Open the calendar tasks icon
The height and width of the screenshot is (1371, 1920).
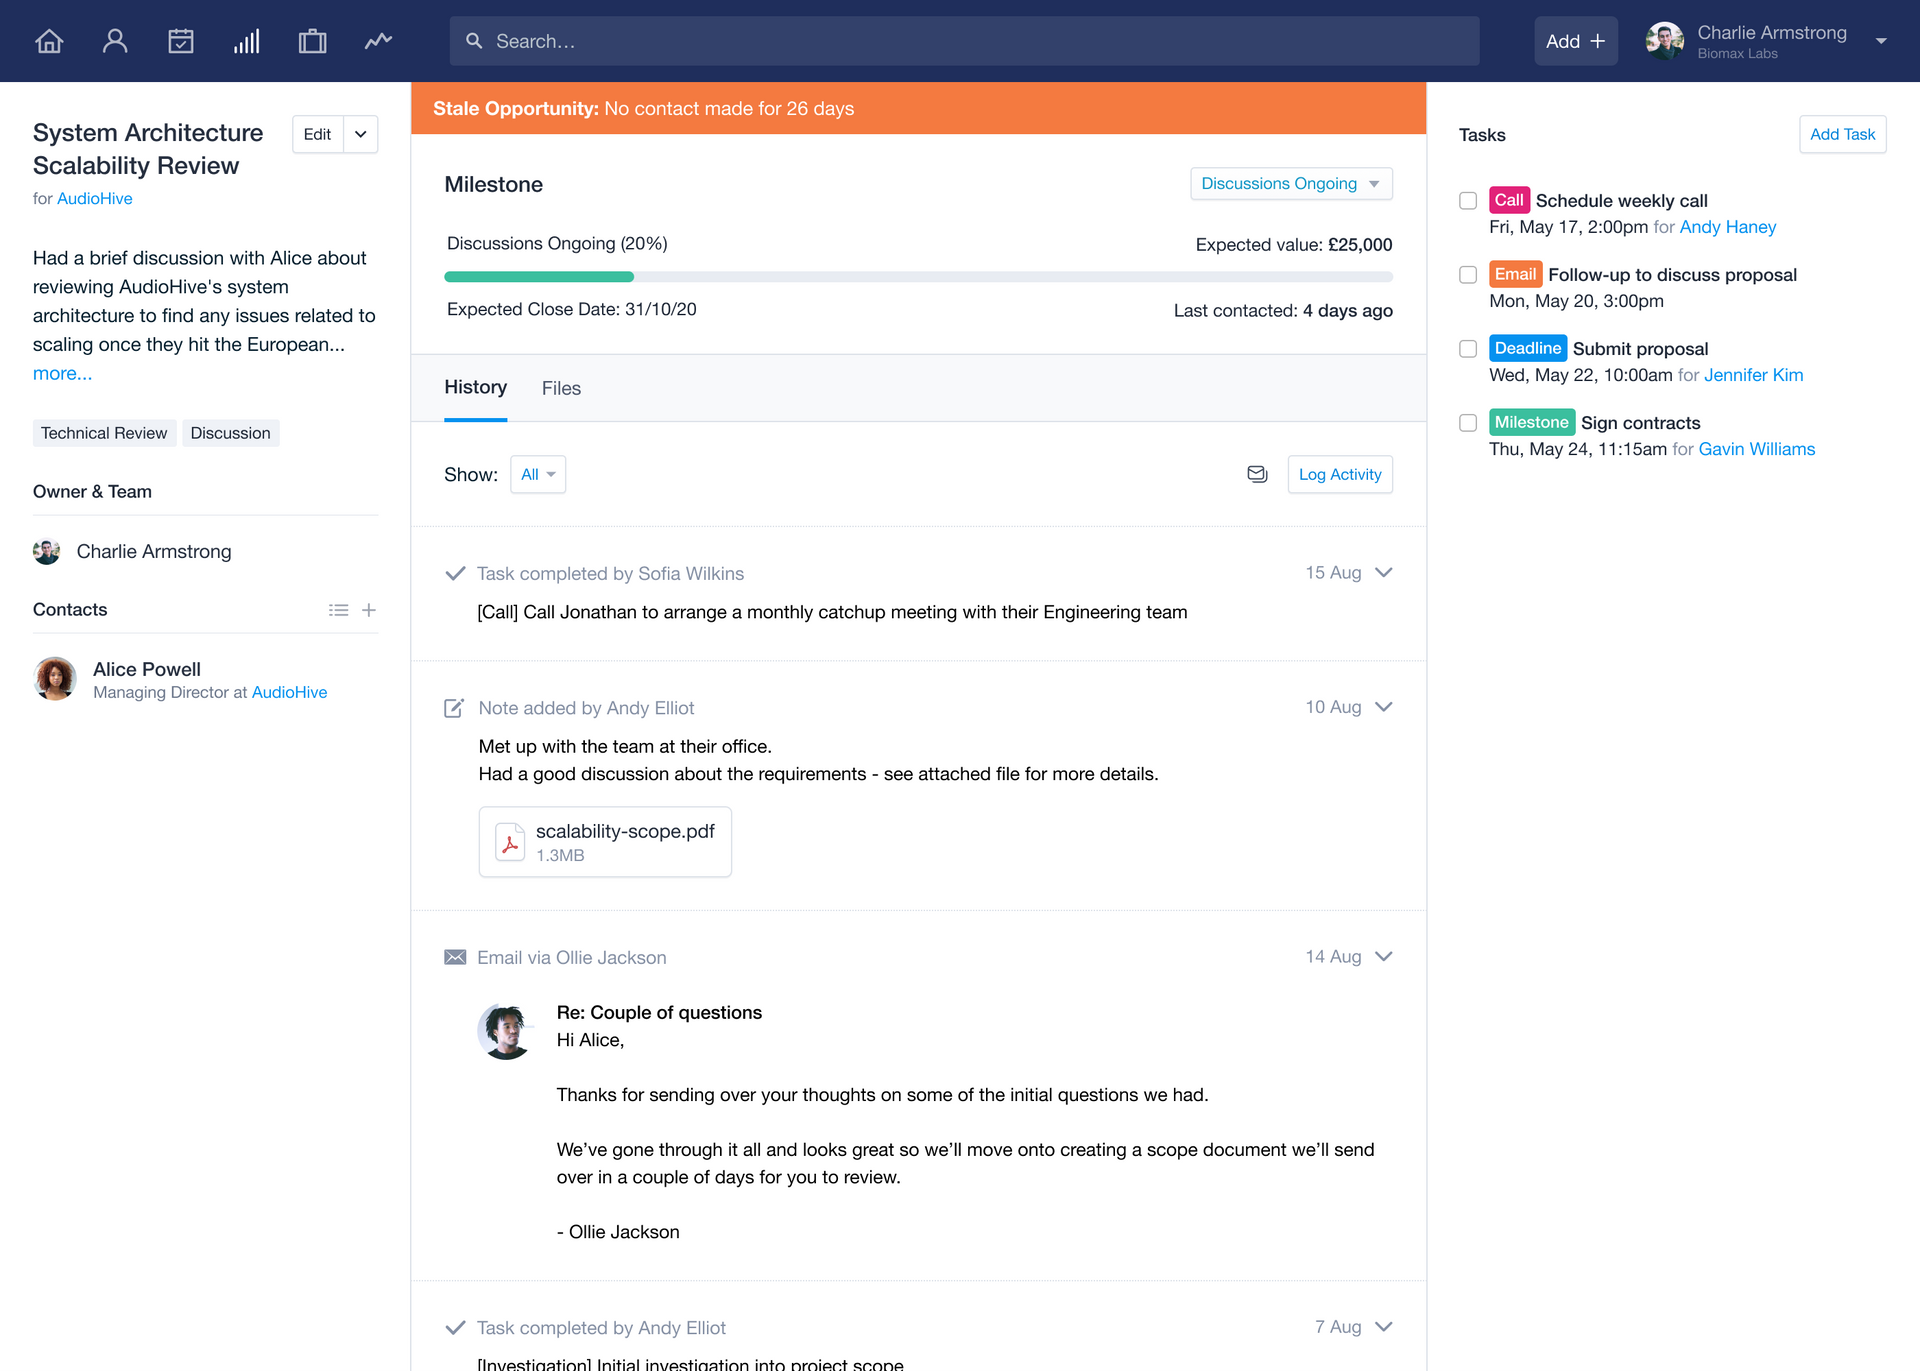(x=181, y=41)
